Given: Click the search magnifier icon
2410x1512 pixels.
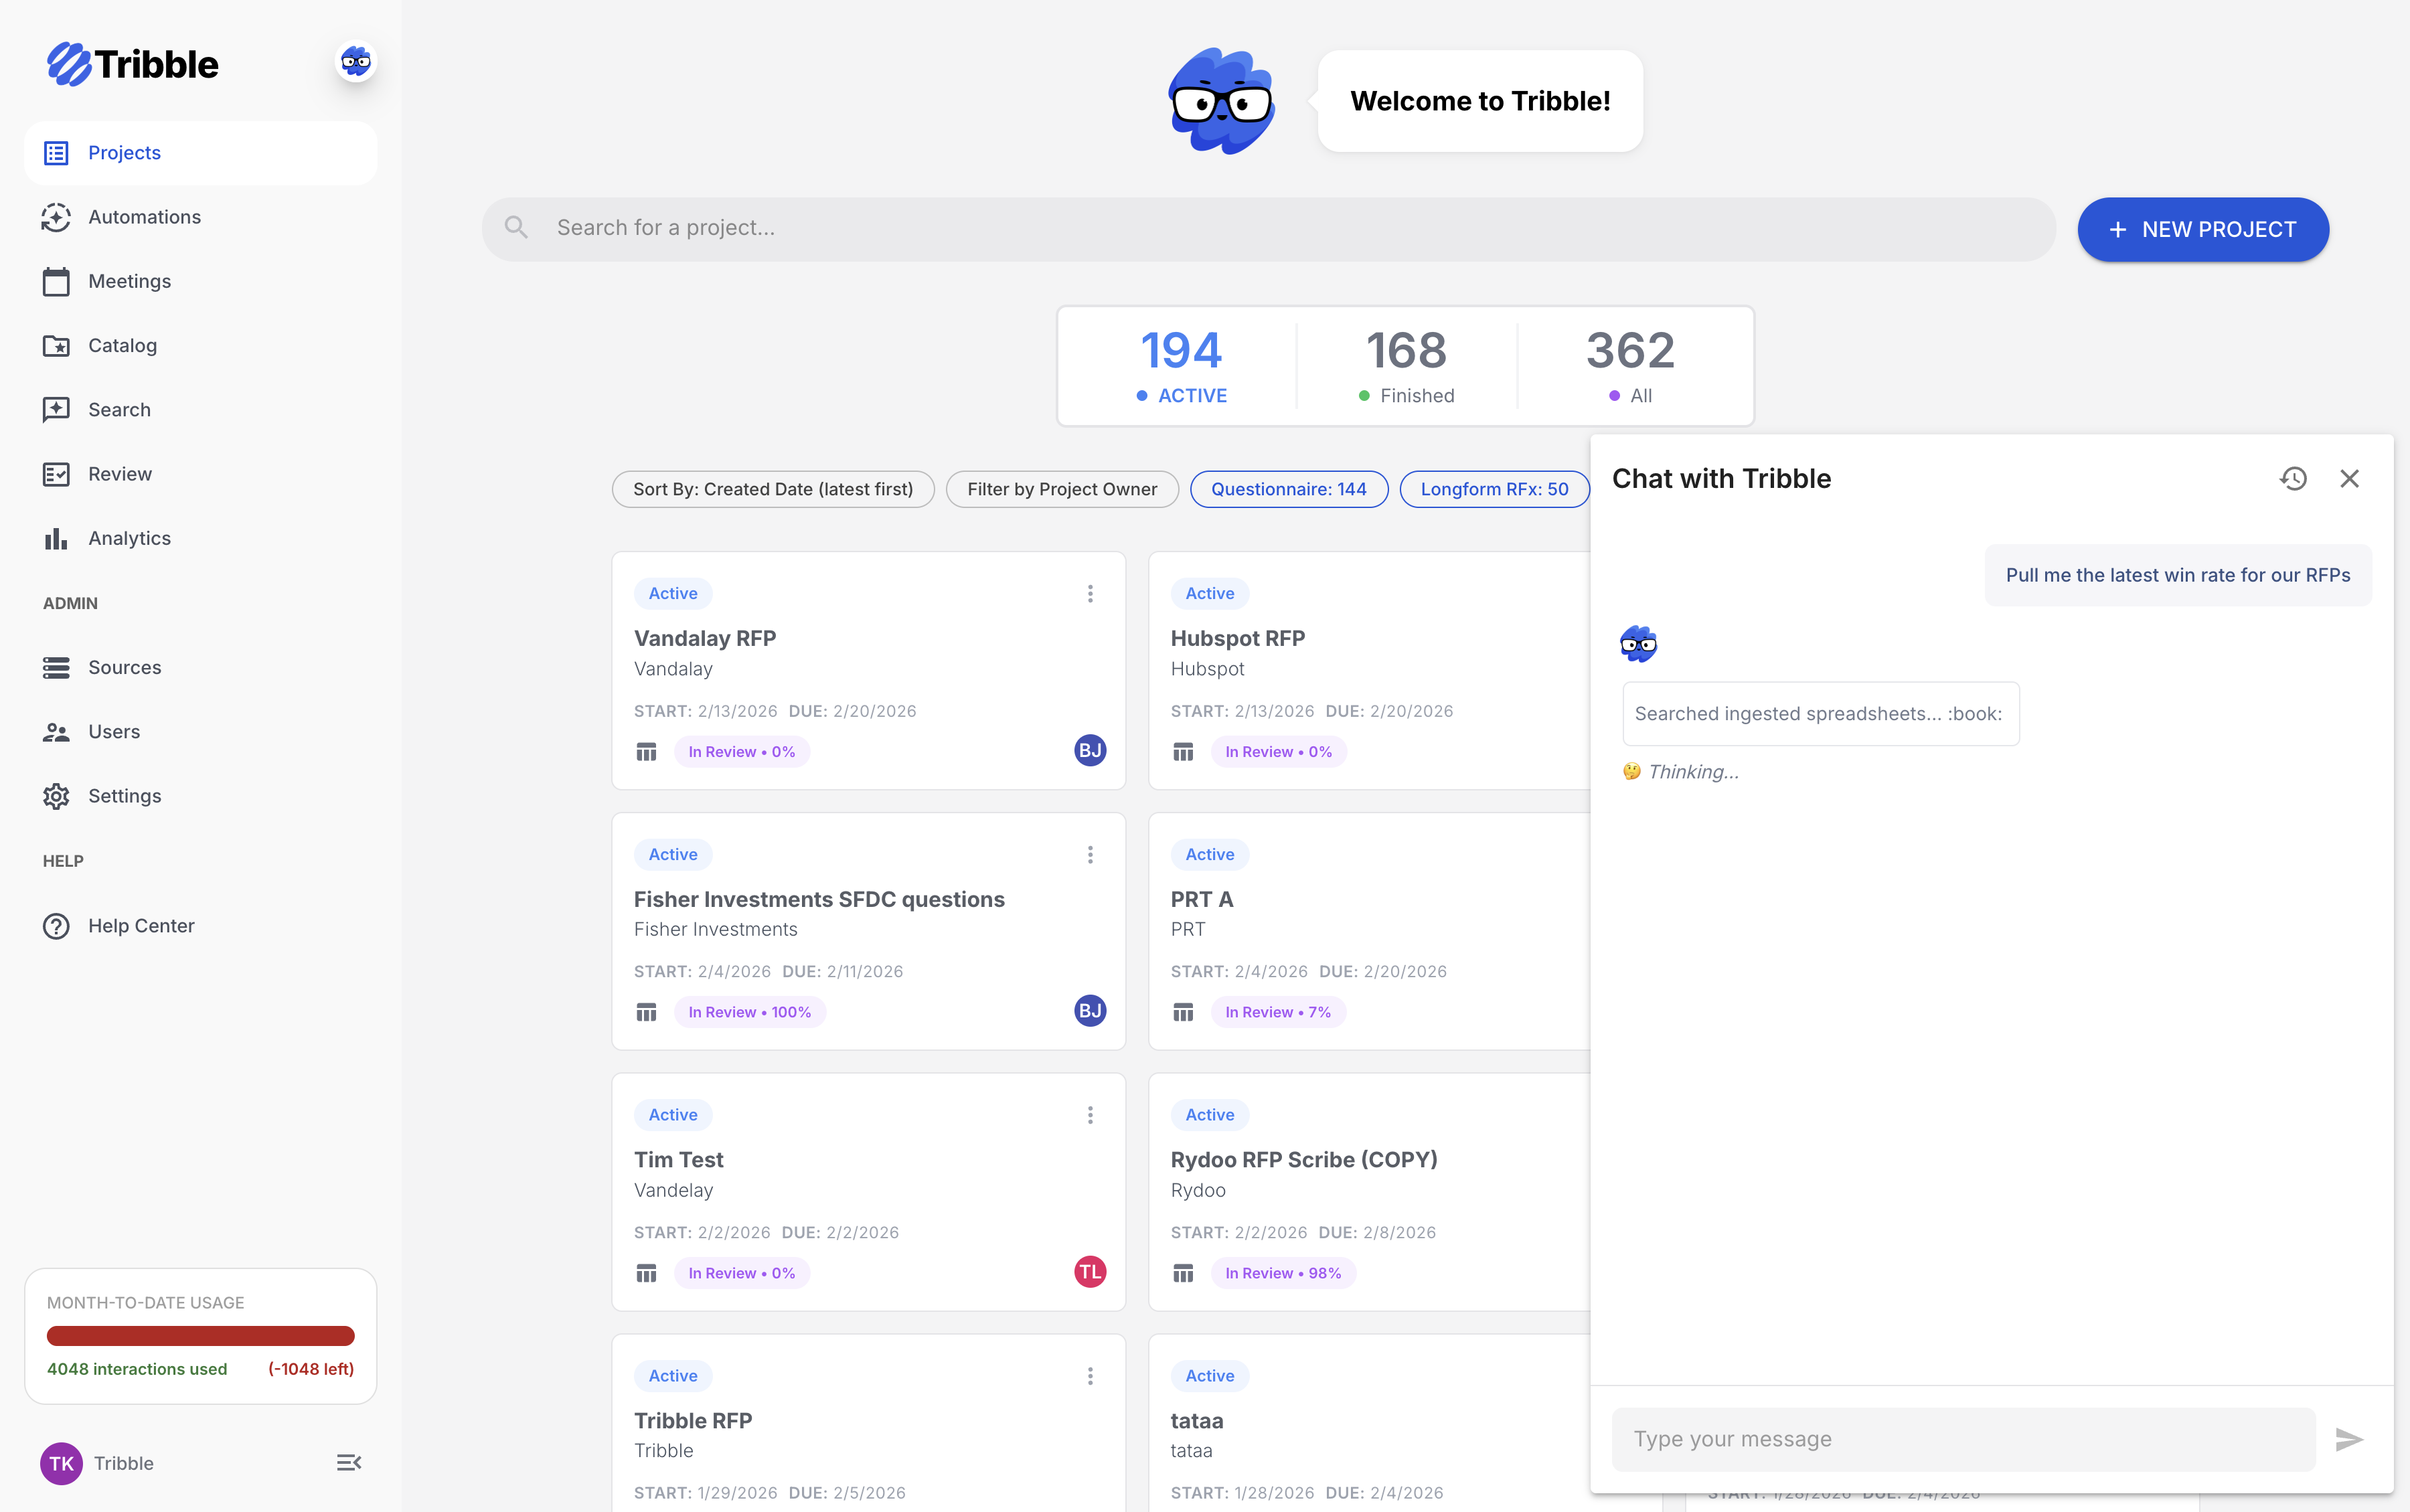Looking at the screenshot, I should point(516,228).
